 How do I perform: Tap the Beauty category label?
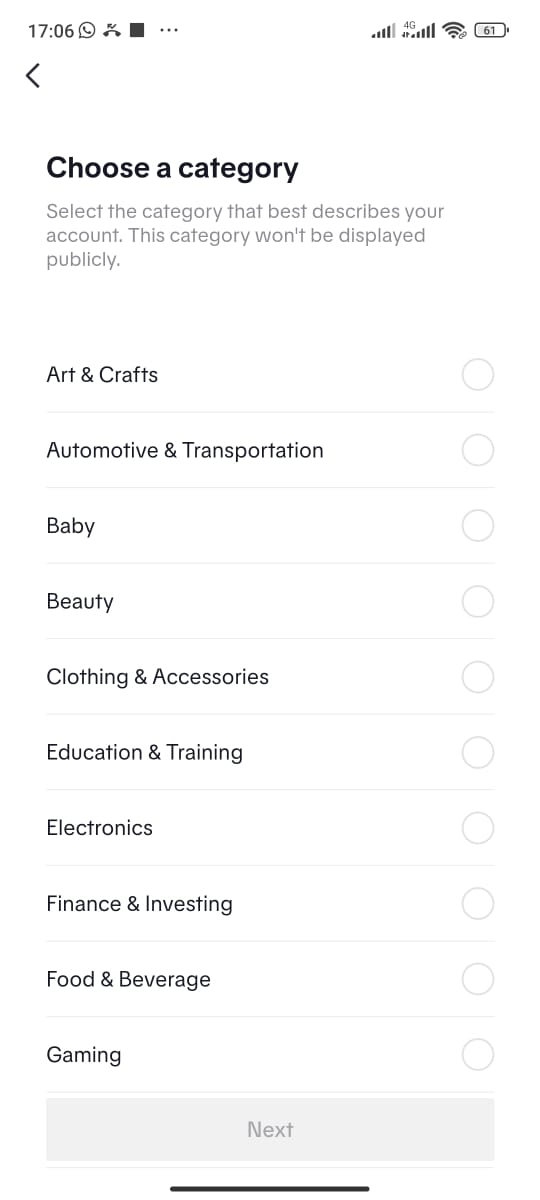click(x=80, y=601)
